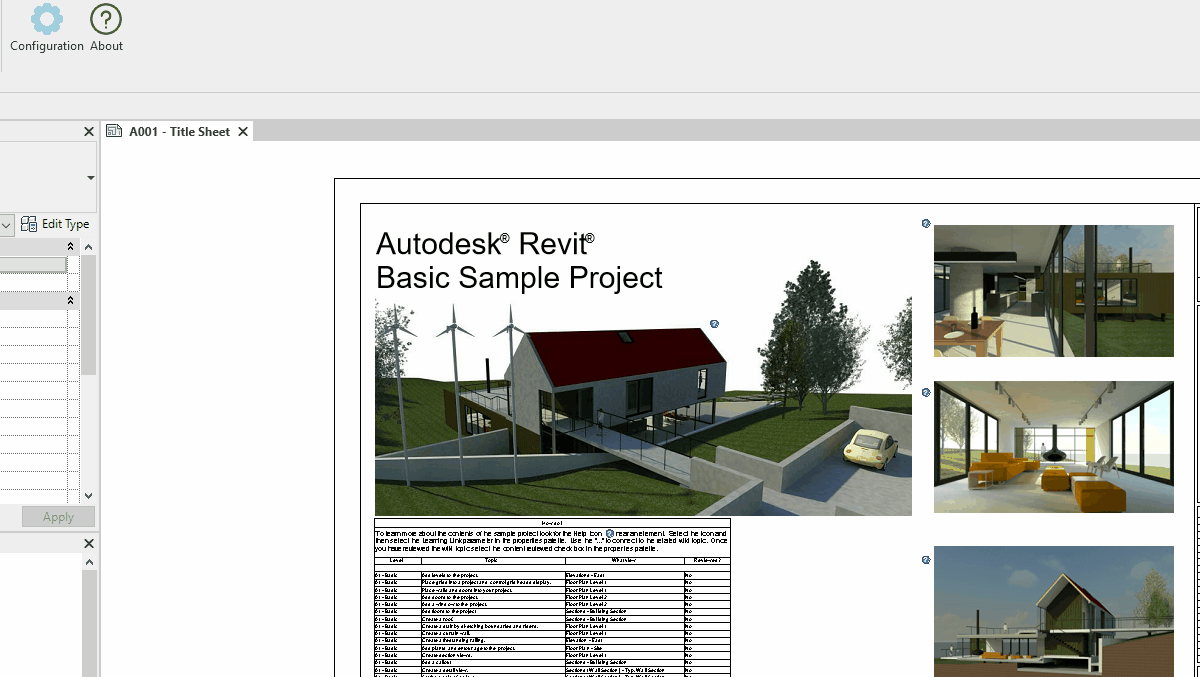Click the sheet icon on A001 tab
1200x677 pixels.
tap(115, 131)
